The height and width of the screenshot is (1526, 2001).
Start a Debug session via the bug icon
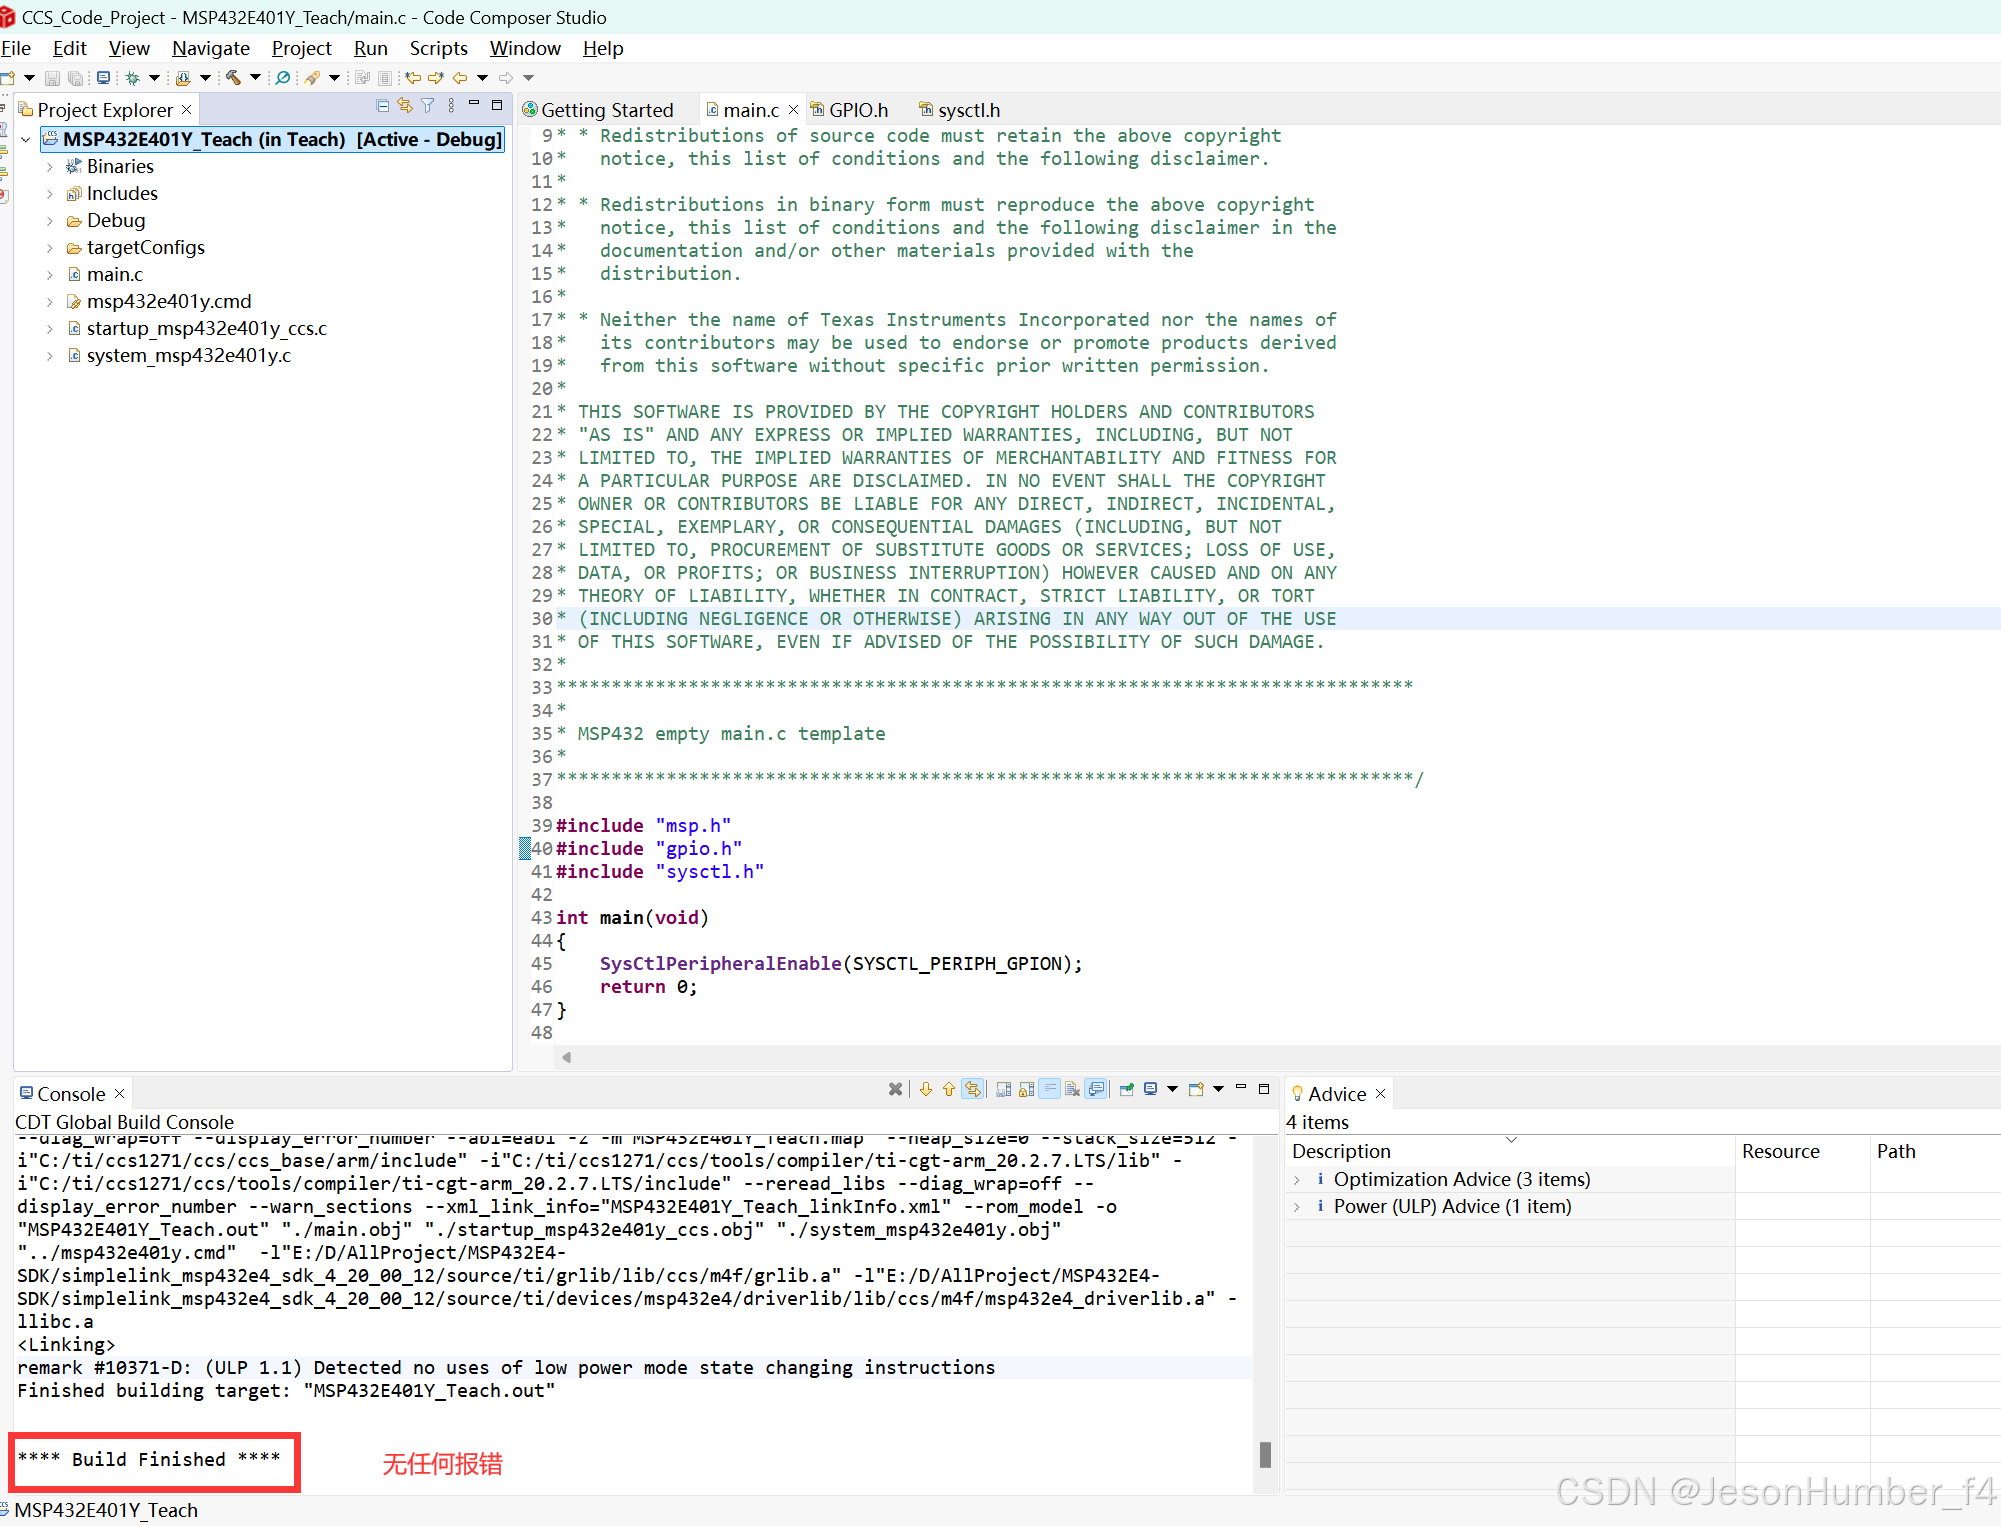coord(132,78)
